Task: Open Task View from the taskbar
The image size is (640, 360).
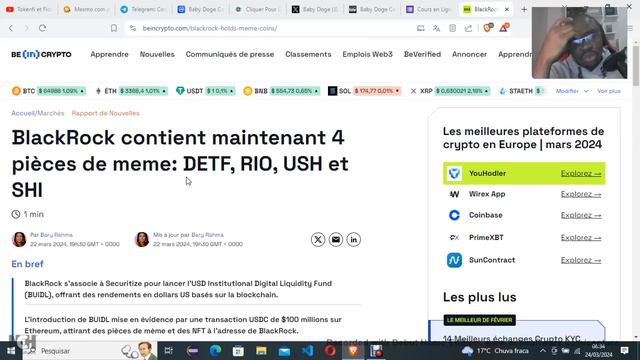Action: [x=168, y=351]
